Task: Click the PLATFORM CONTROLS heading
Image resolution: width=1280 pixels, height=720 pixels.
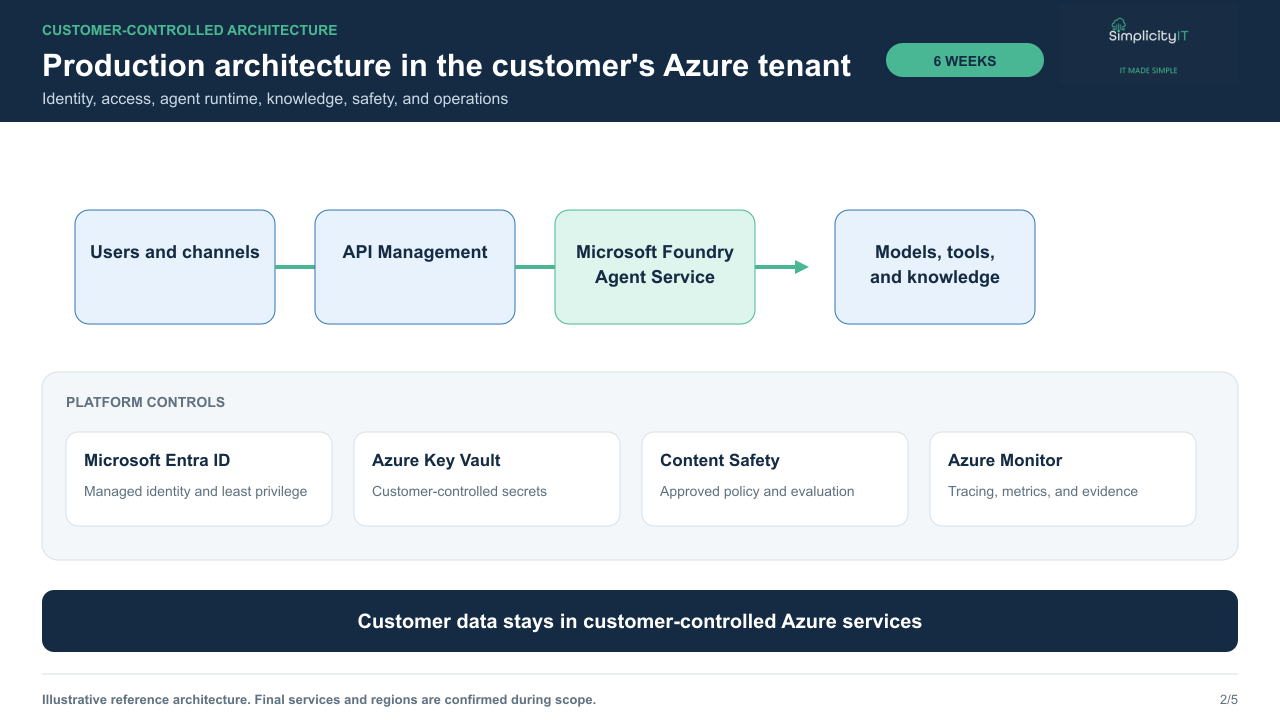Action: [145, 402]
